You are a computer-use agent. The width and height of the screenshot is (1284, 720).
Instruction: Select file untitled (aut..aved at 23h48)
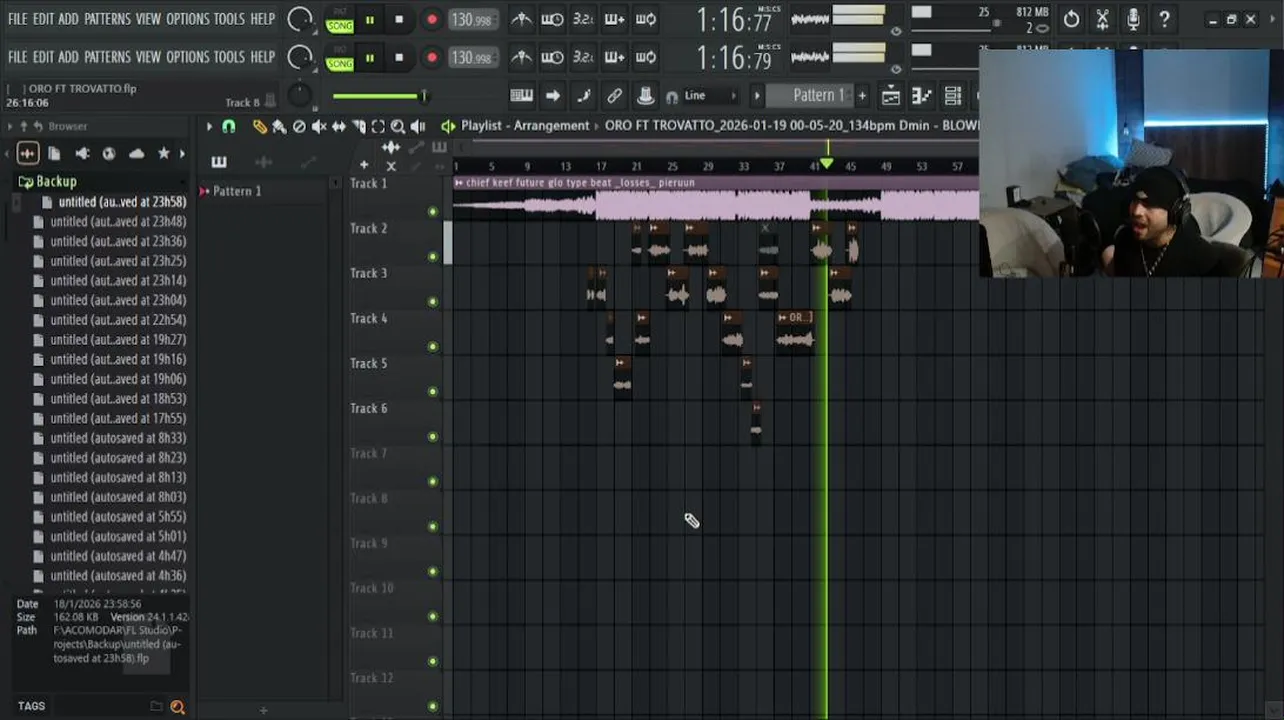[118, 222]
